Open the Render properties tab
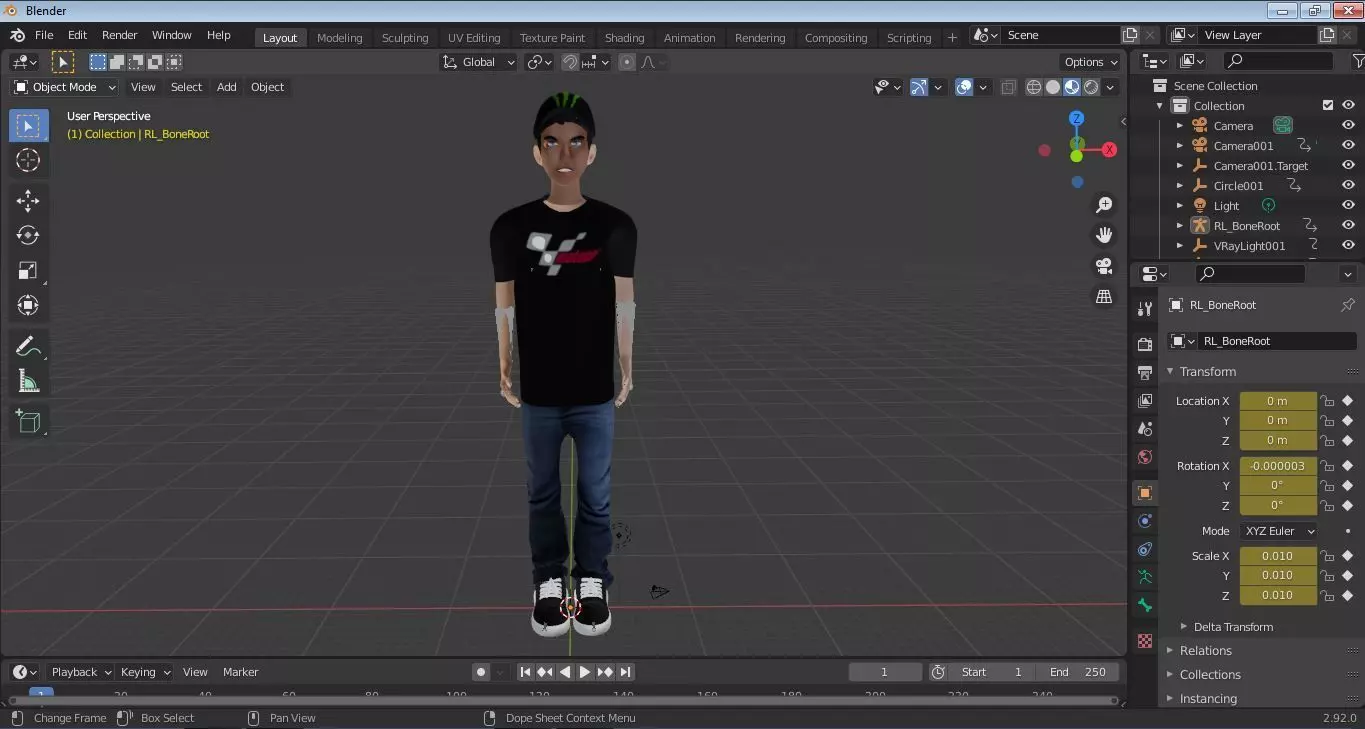The image size is (1365, 729). point(1145,344)
